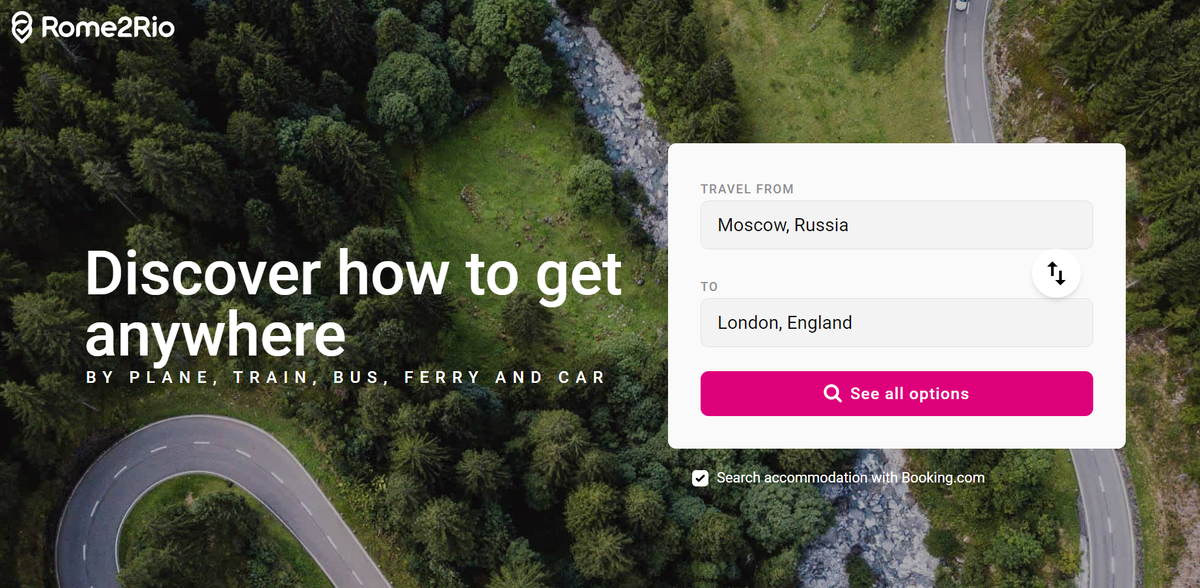Click the Rome2Rio pin logo icon
This screenshot has height=588, width=1200.
23,28
